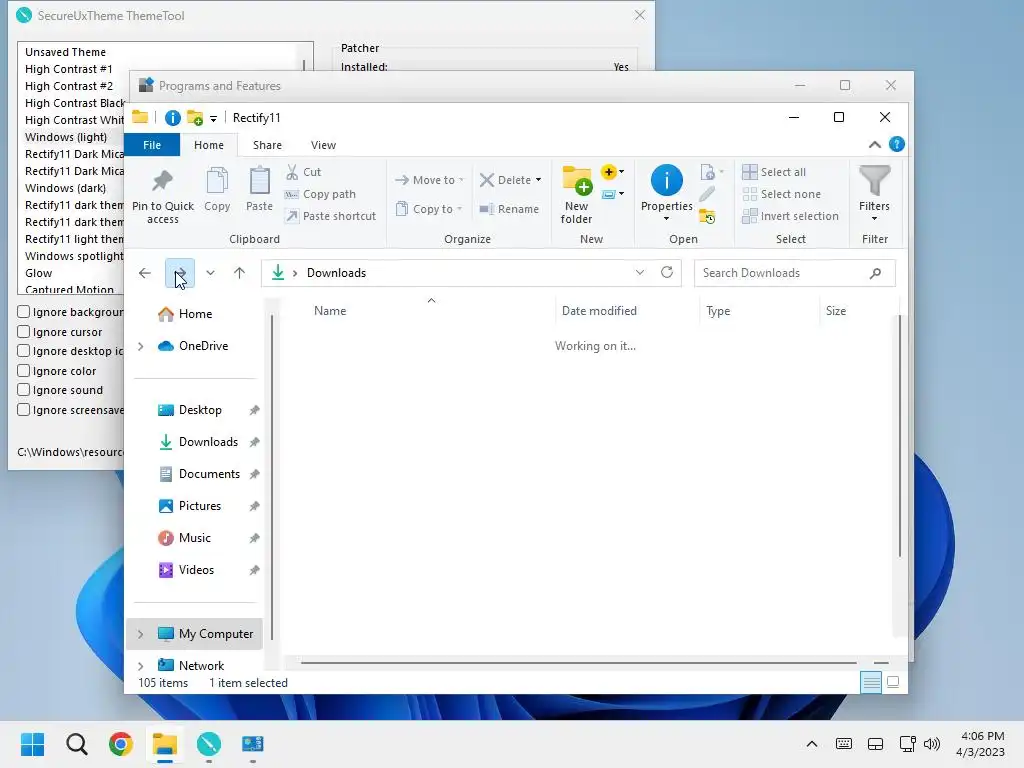Sort by Type column header
Image resolution: width=1024 pixels, height=768 pixels.
(x=759, y=311)
